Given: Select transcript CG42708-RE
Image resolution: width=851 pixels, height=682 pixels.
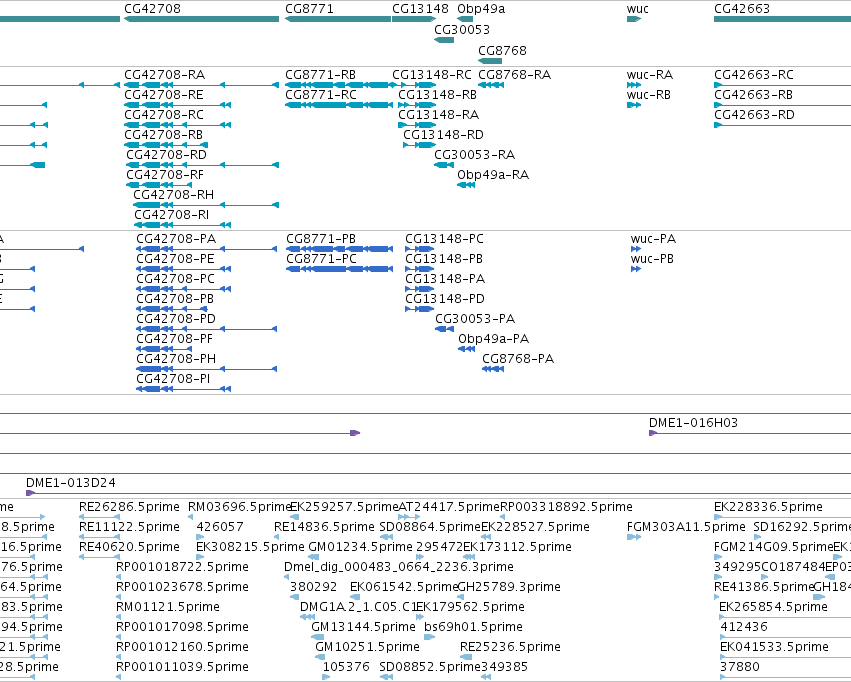Looking at the screenshot, I should pyautogui.click(x=177, y=105).
